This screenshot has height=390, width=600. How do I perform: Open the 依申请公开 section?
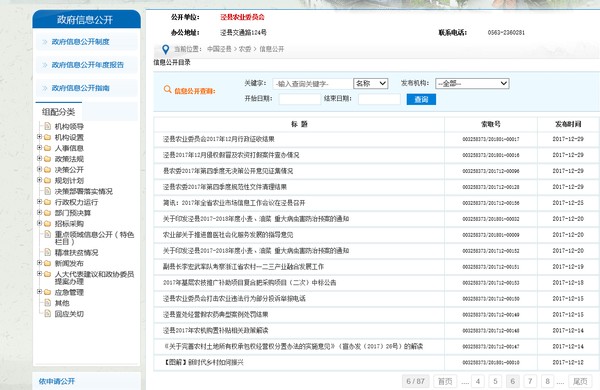[x=57, y=381]
